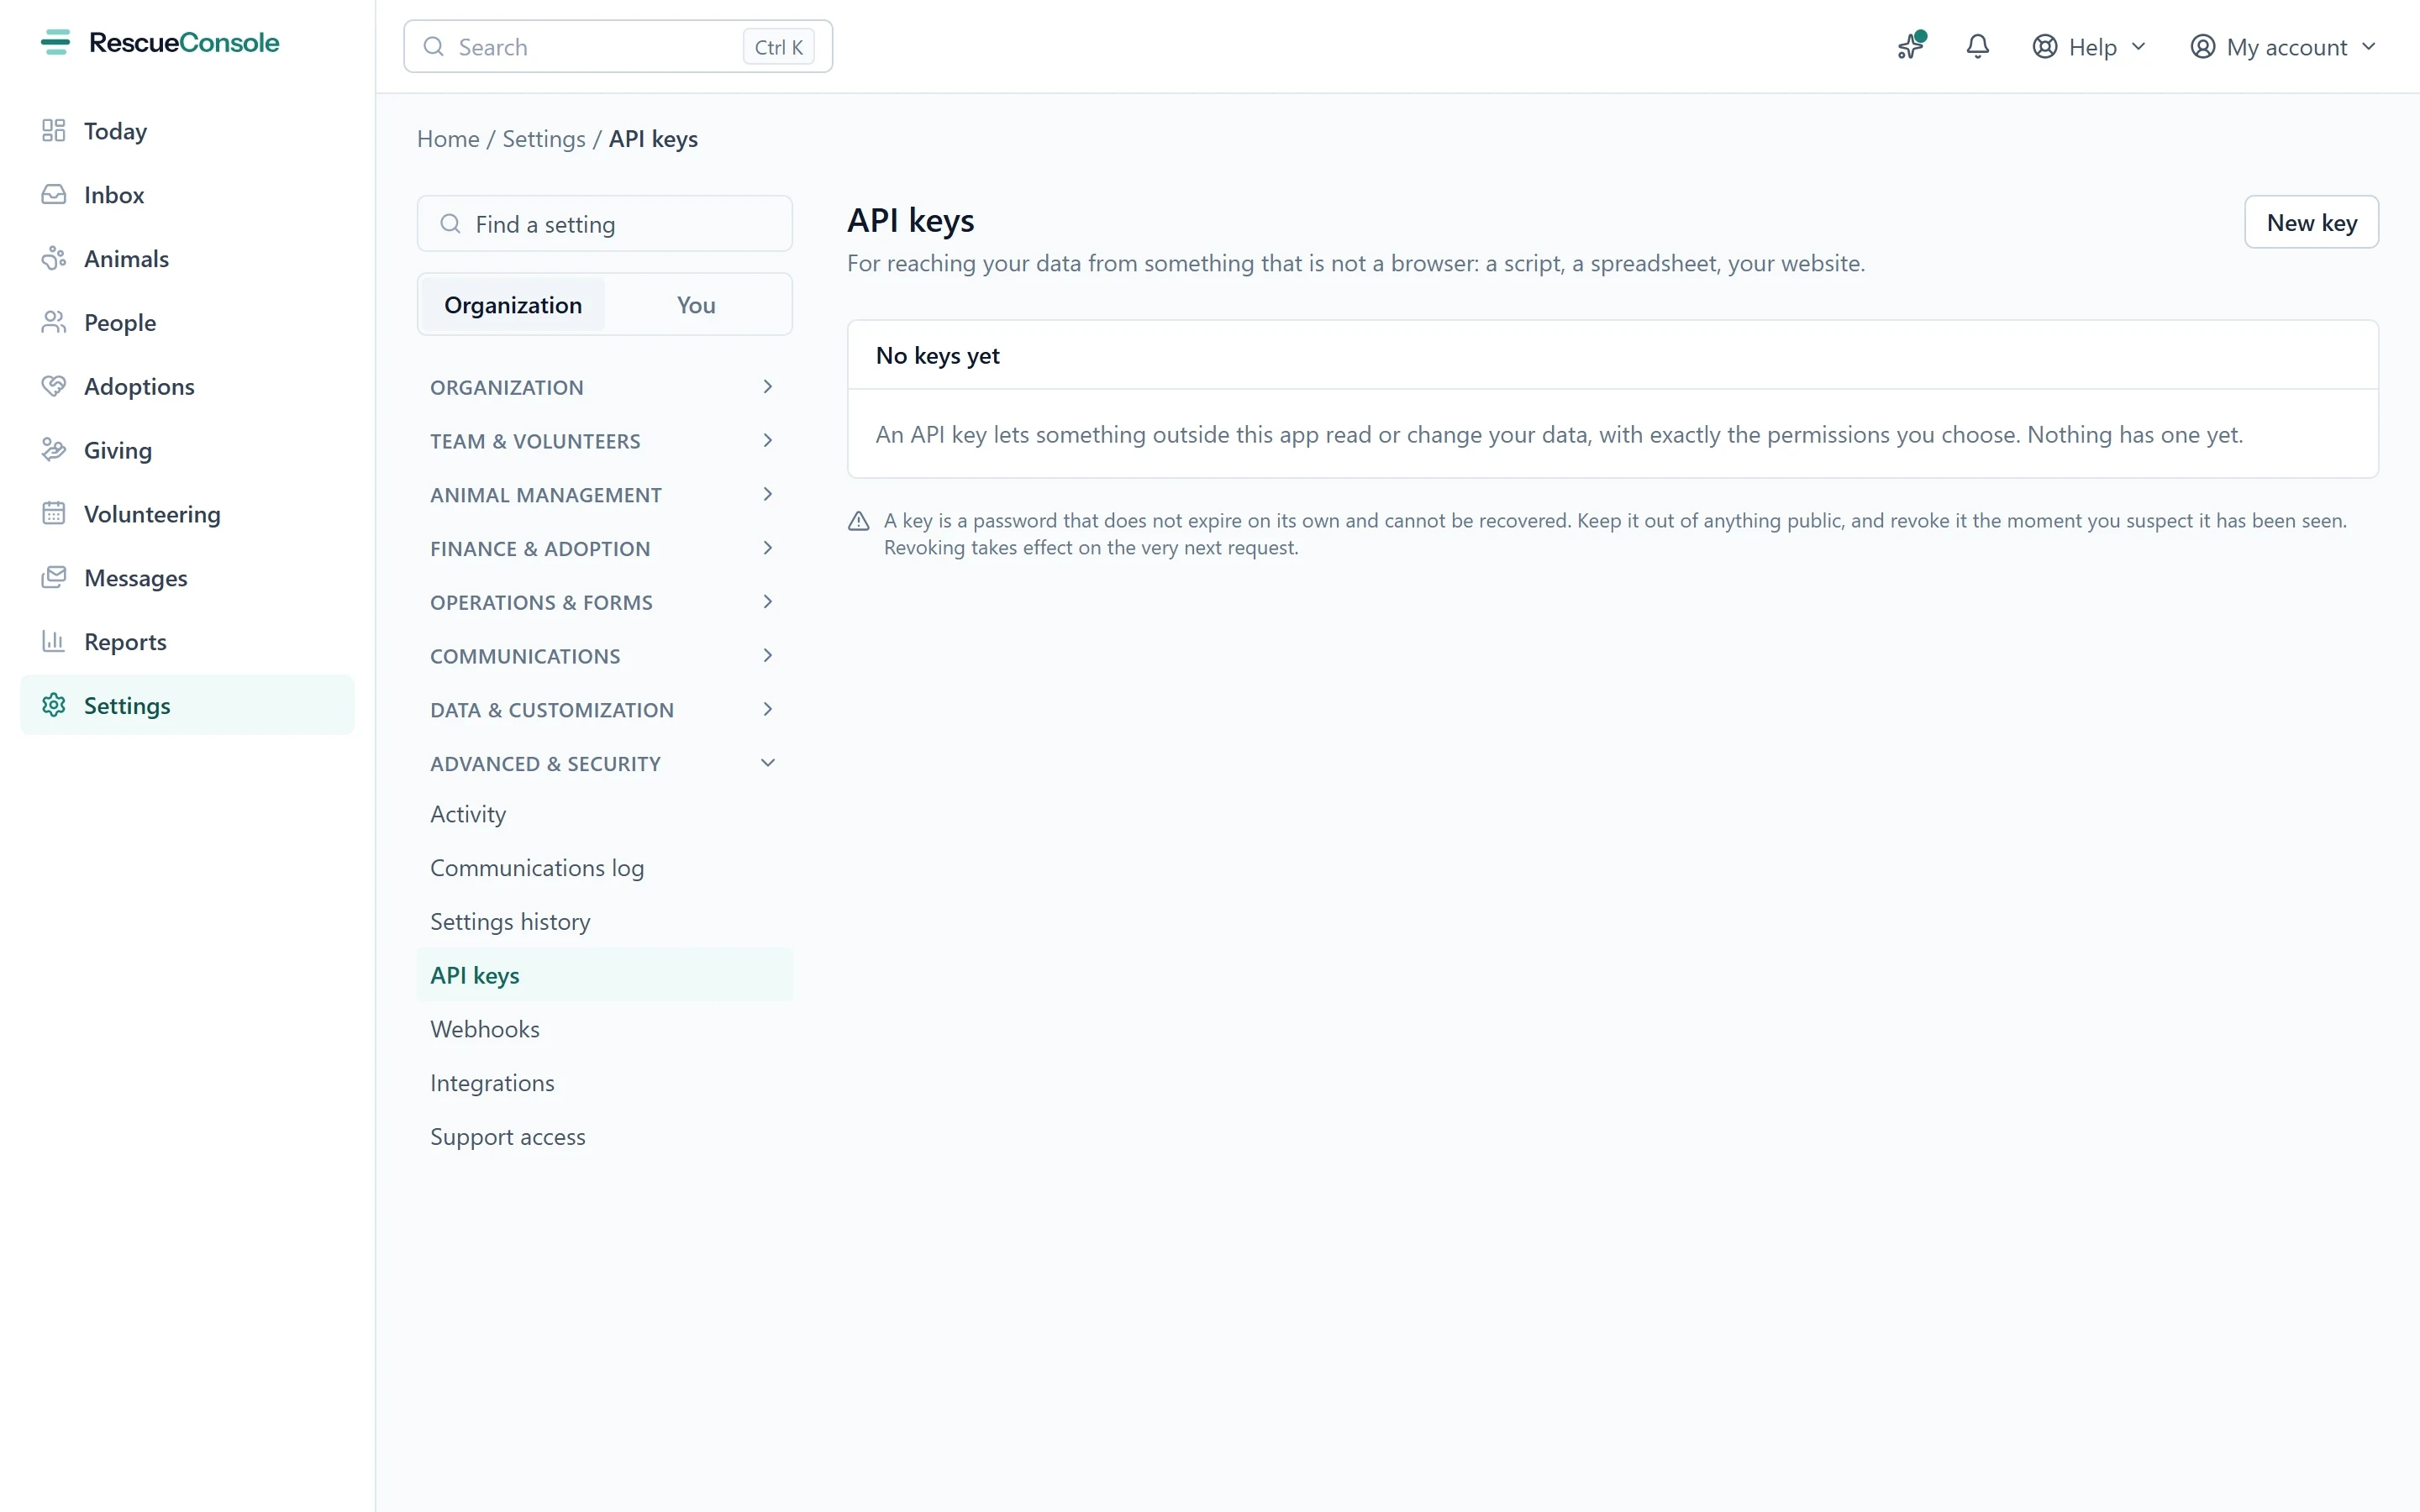This screenshot has height=1512, width=2420.
Task: Expand ANIMAL MANAGEMENT group
Action: coord(604,495)
